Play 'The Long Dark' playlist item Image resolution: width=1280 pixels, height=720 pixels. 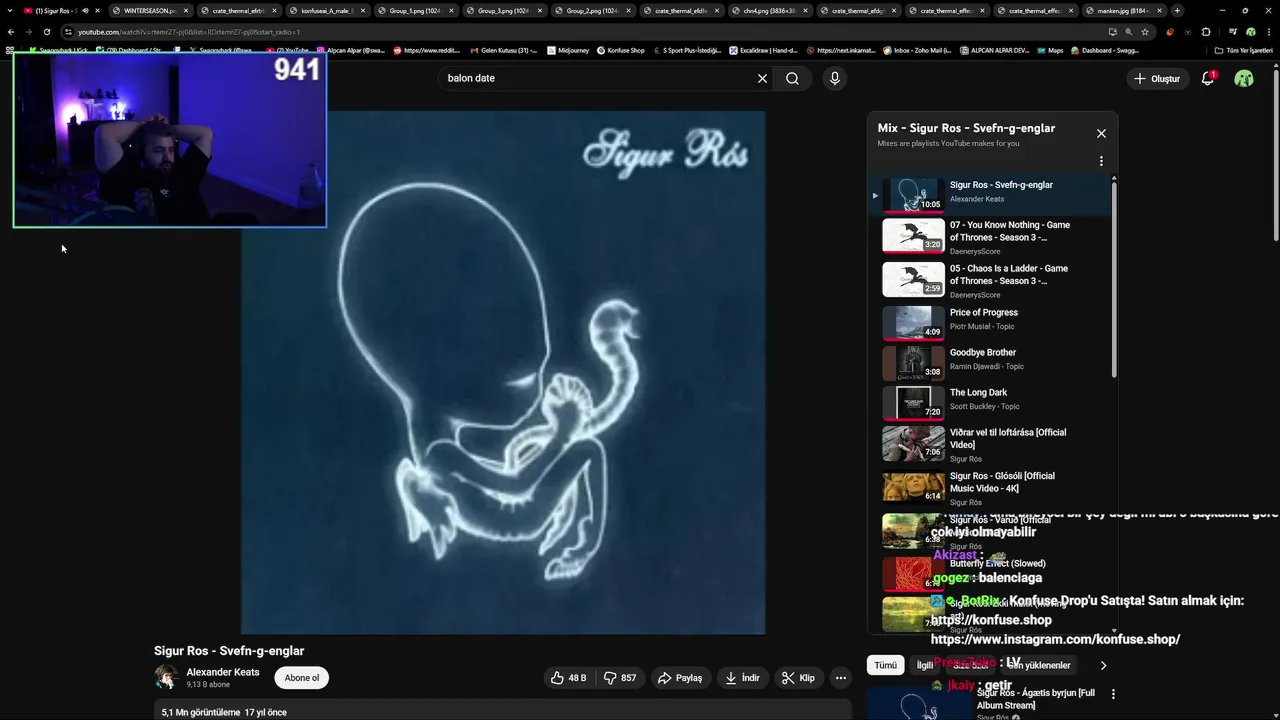[x=990, y=402]
